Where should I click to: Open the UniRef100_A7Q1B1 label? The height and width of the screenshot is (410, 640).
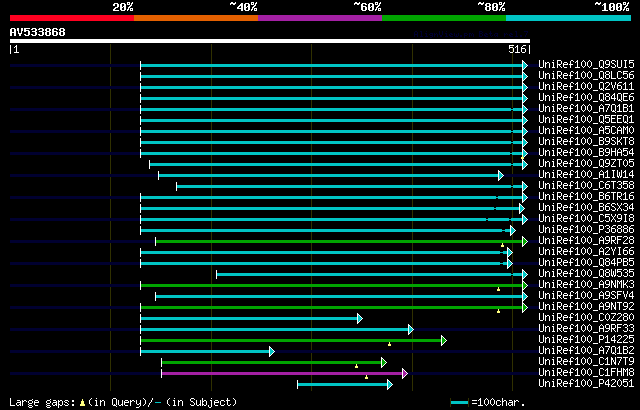(x=586, y=109)
